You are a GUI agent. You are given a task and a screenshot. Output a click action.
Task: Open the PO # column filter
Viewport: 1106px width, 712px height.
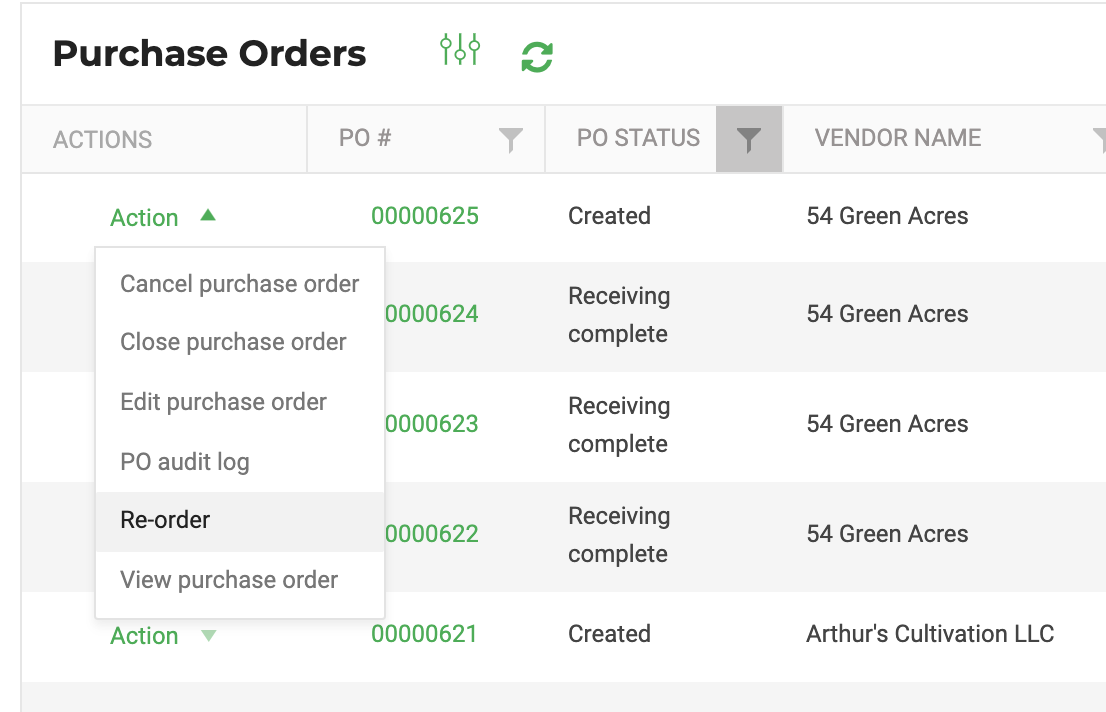[x=510, y=140]
